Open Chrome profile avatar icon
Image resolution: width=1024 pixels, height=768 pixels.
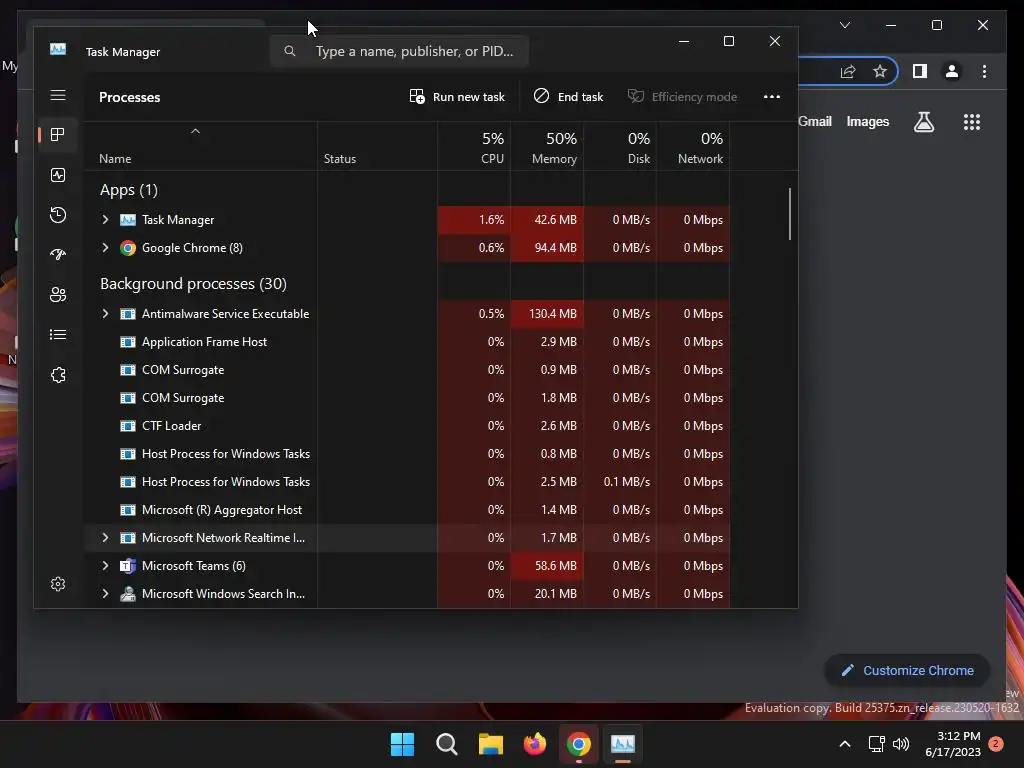(952, 71)
